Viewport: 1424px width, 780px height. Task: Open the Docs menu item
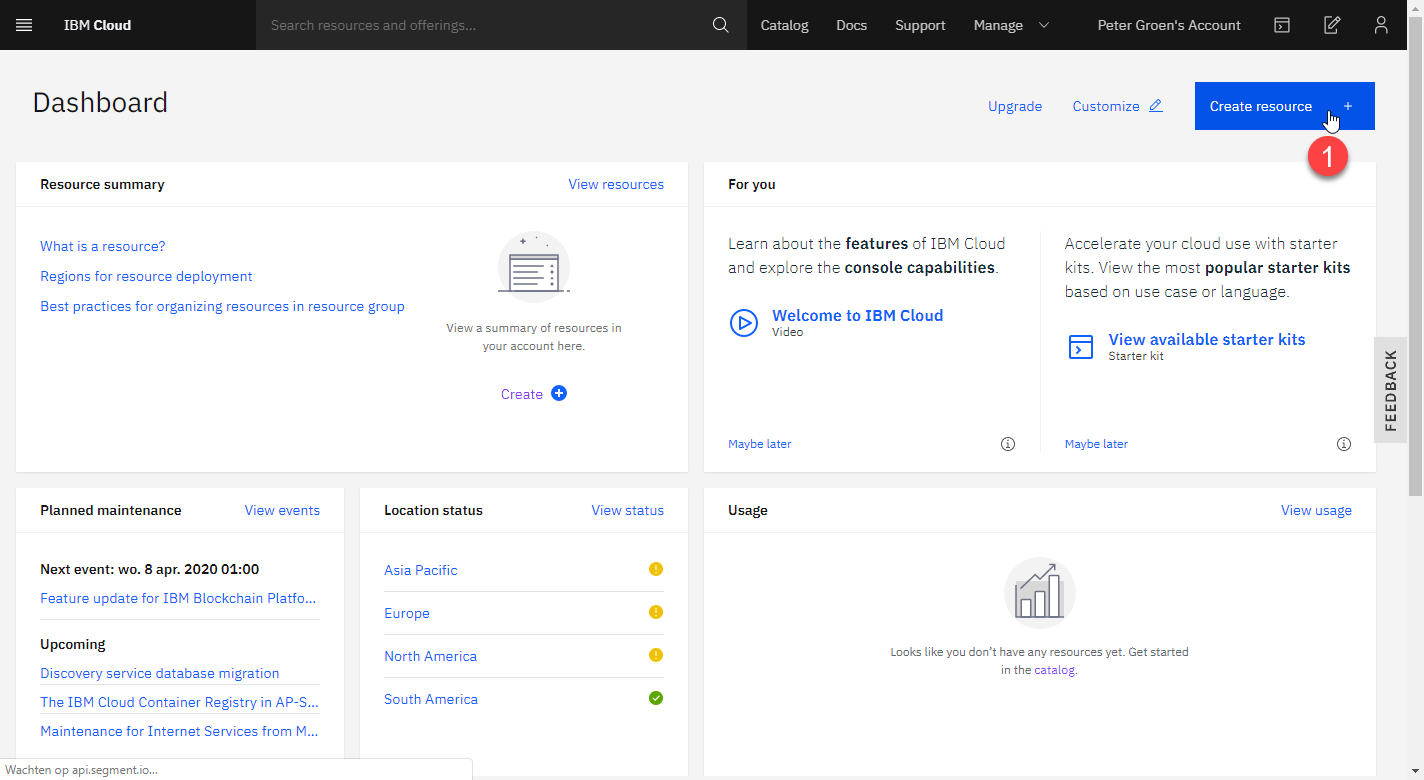852,25
